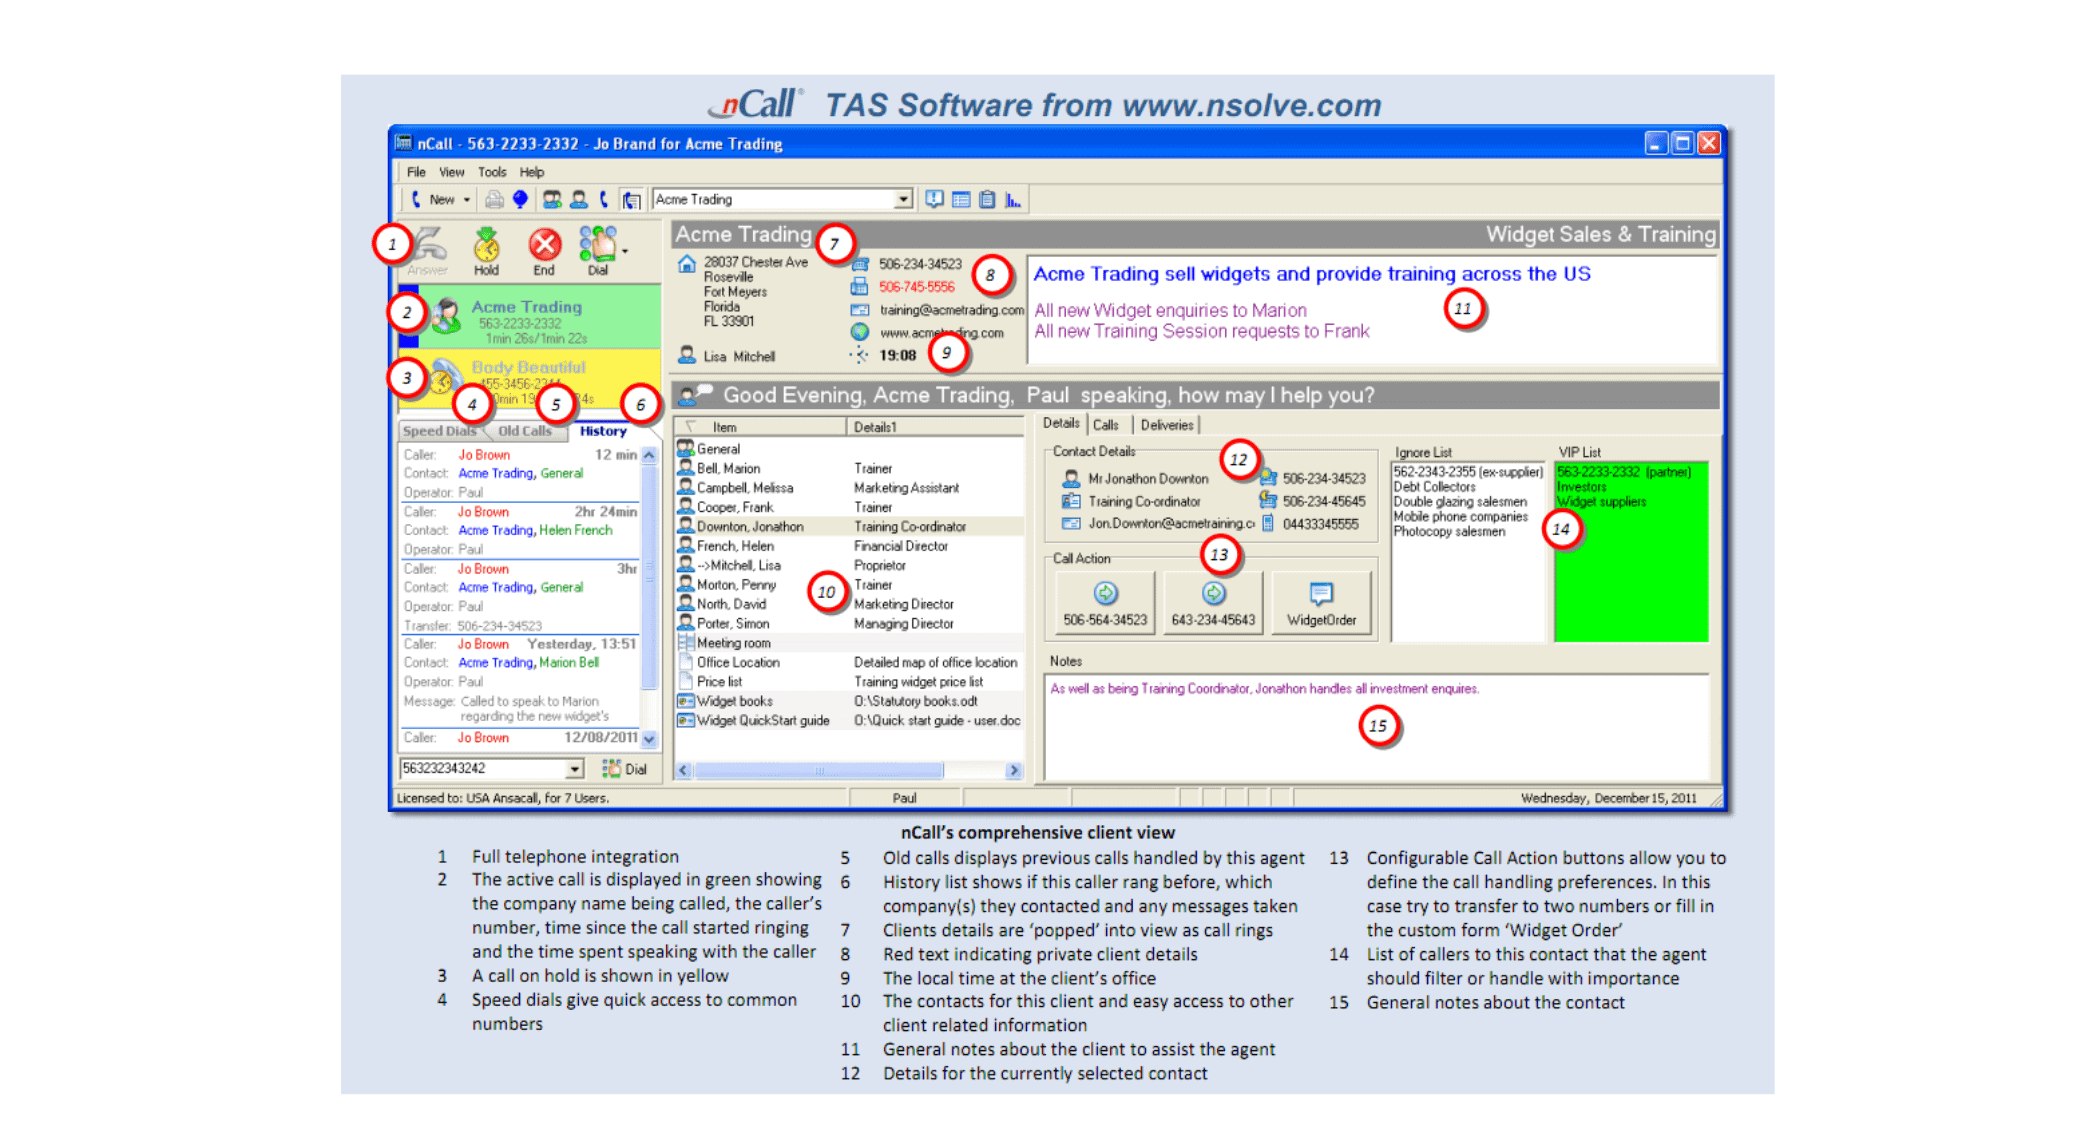The image size is (2090, 1140).
Task: Select the Downton, Jonathon contact
Action: (x=849, y=526)
